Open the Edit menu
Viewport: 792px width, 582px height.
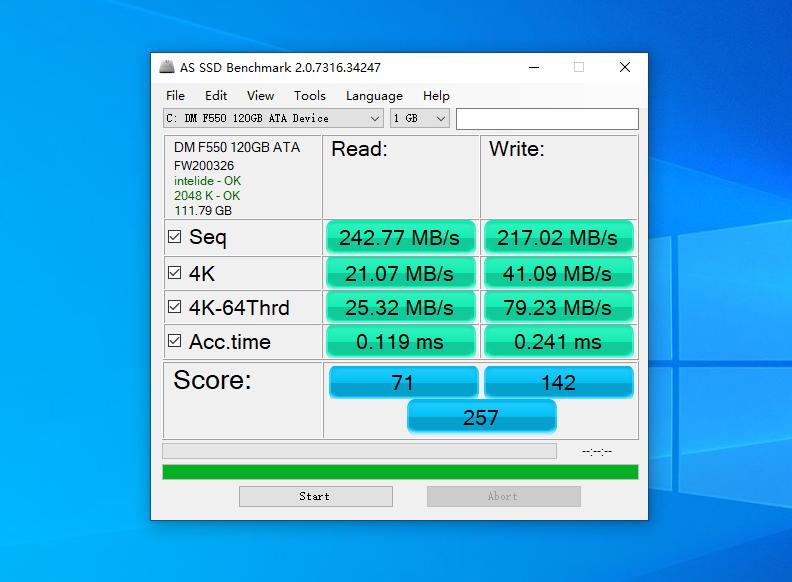[216, 95]
